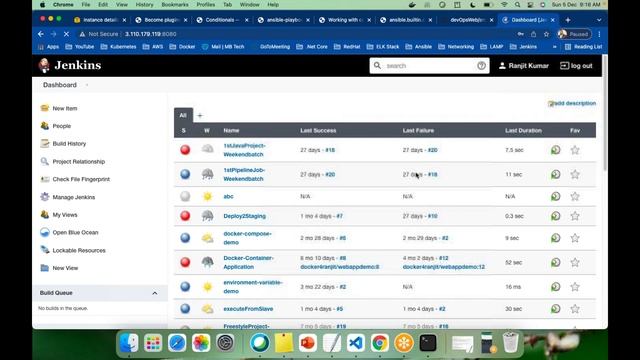Click the Jenkins logo
Screen dimensions: 640x360
tap(70, 65)
